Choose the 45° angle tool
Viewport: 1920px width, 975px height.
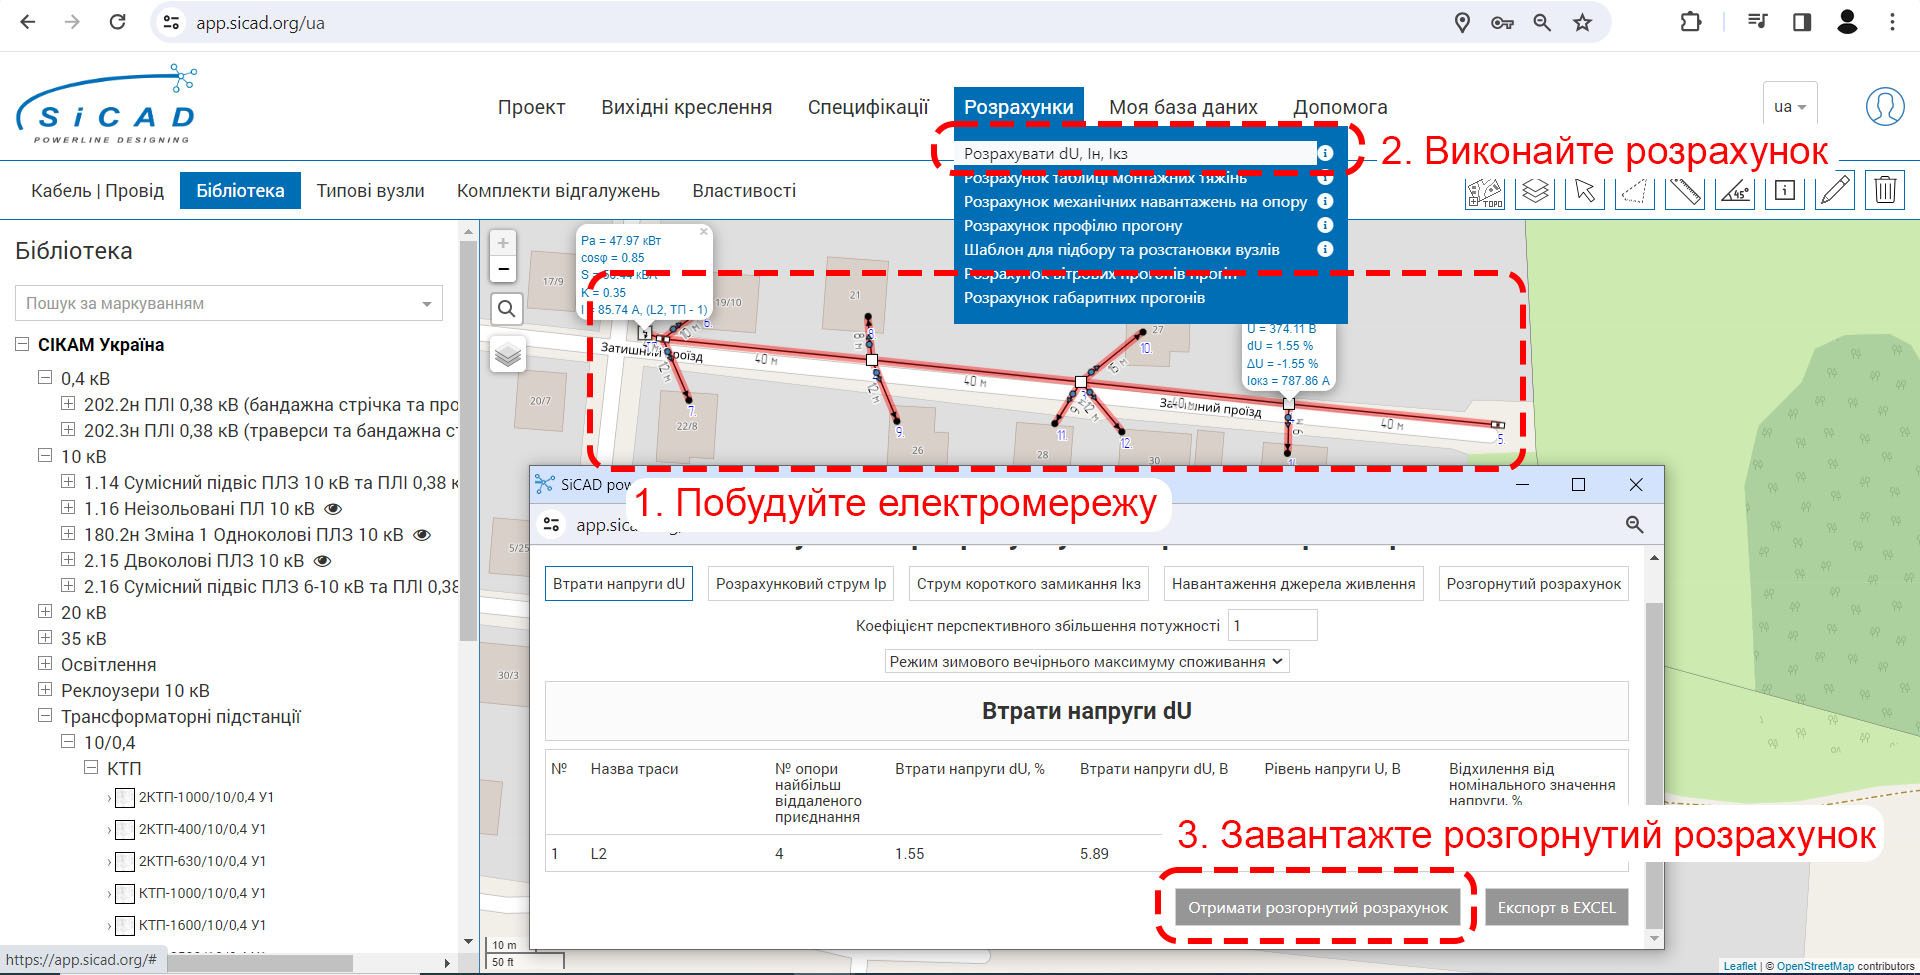tap(1735, 191)
